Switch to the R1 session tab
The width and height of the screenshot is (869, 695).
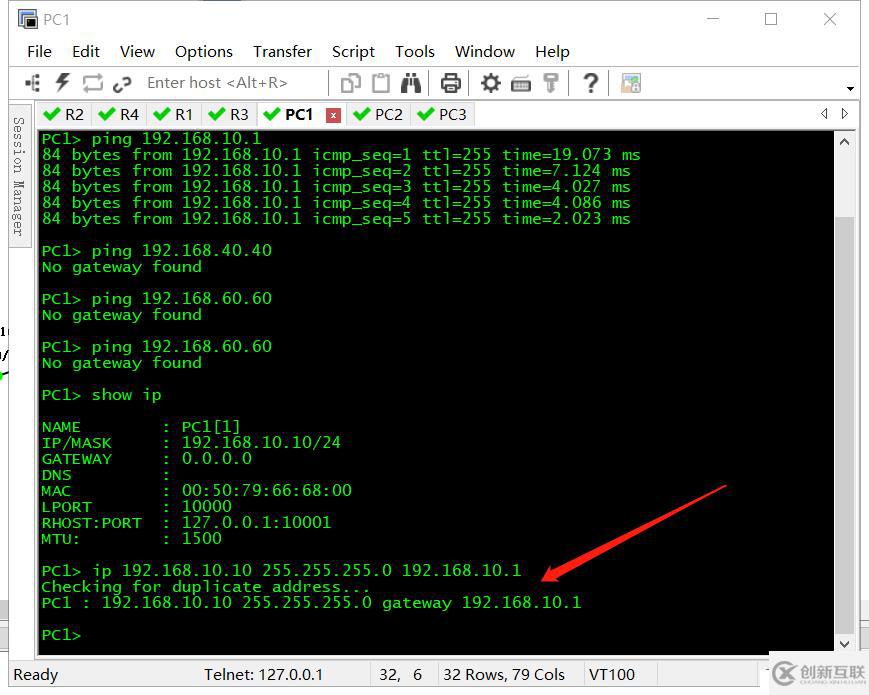pyautogui.click(x=173, y=115)
